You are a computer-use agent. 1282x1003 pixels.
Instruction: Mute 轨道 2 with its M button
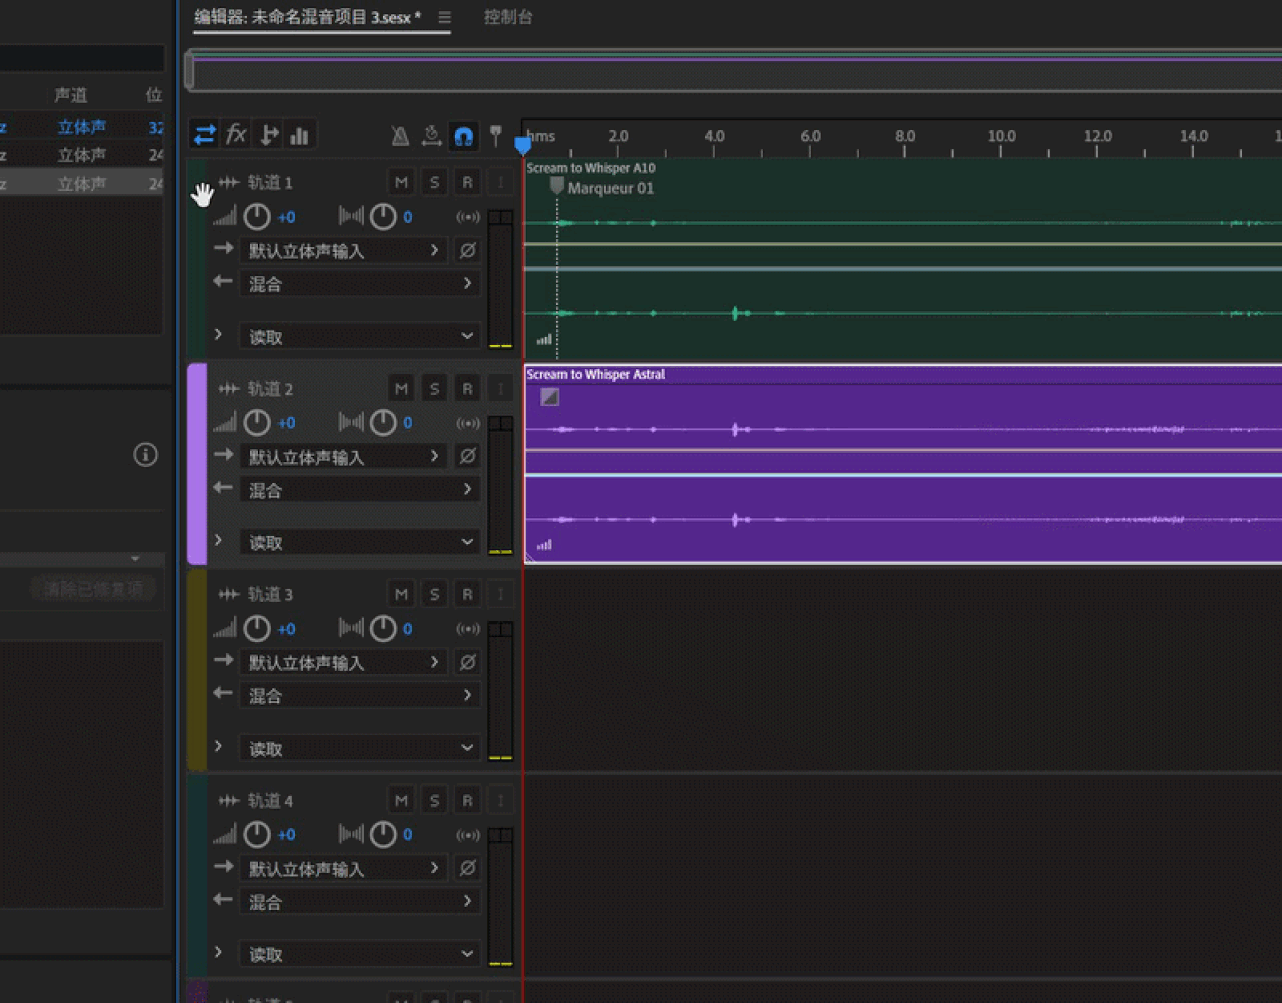click(401, 388)
